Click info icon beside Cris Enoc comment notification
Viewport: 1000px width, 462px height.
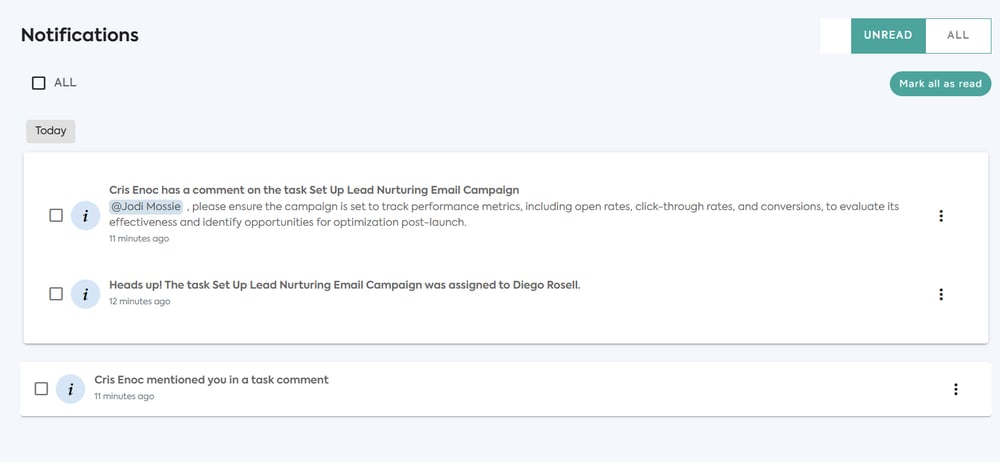(85, 216)
